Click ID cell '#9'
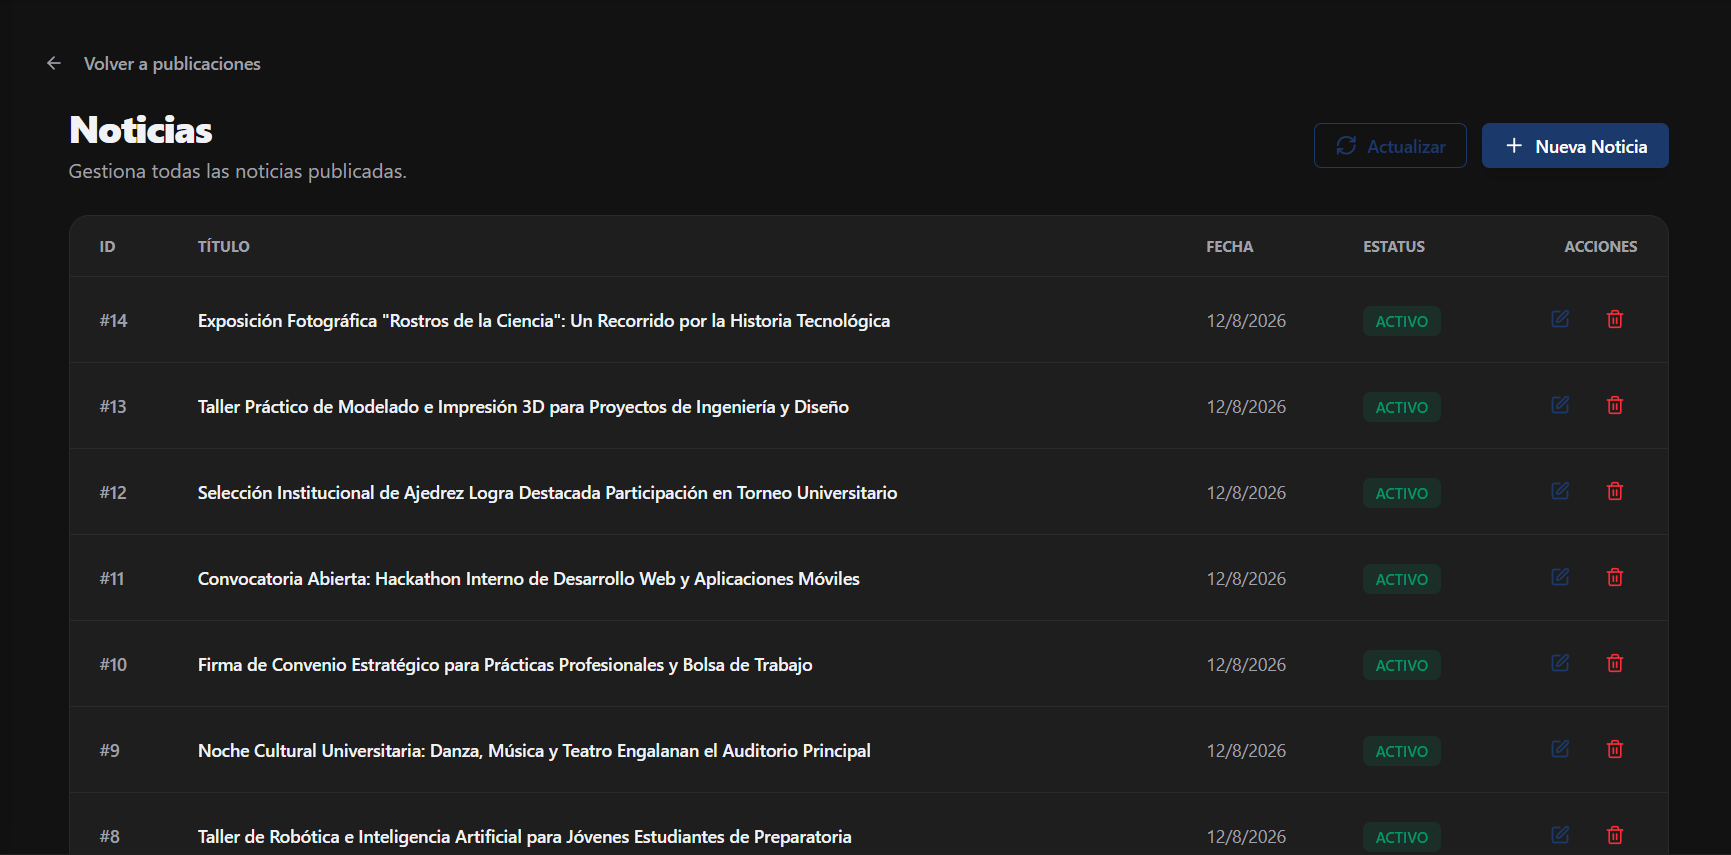This screenshot has height=855, width=1731. 110,751
